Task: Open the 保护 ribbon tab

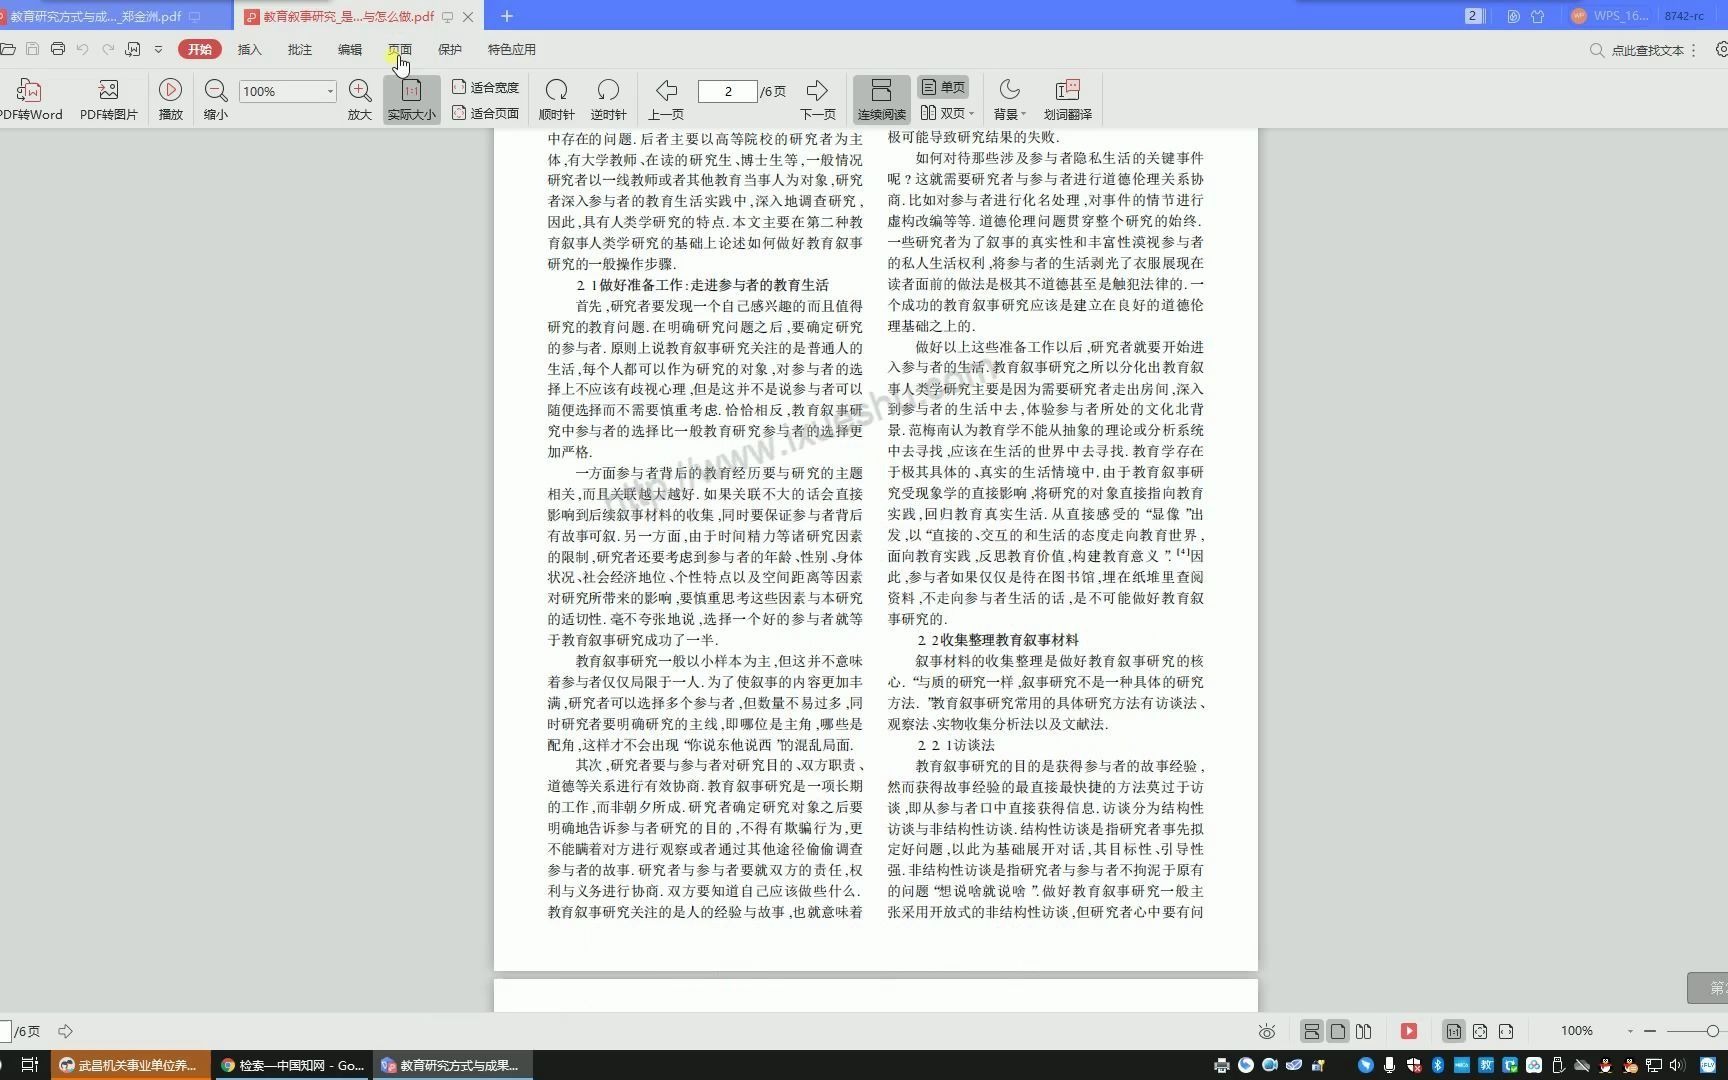Action: (450, 49)
